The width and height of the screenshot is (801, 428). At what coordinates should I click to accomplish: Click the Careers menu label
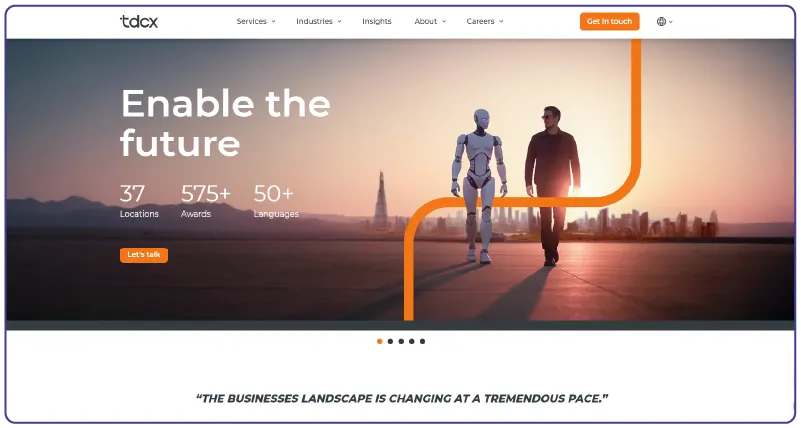[x=480, y=21]
